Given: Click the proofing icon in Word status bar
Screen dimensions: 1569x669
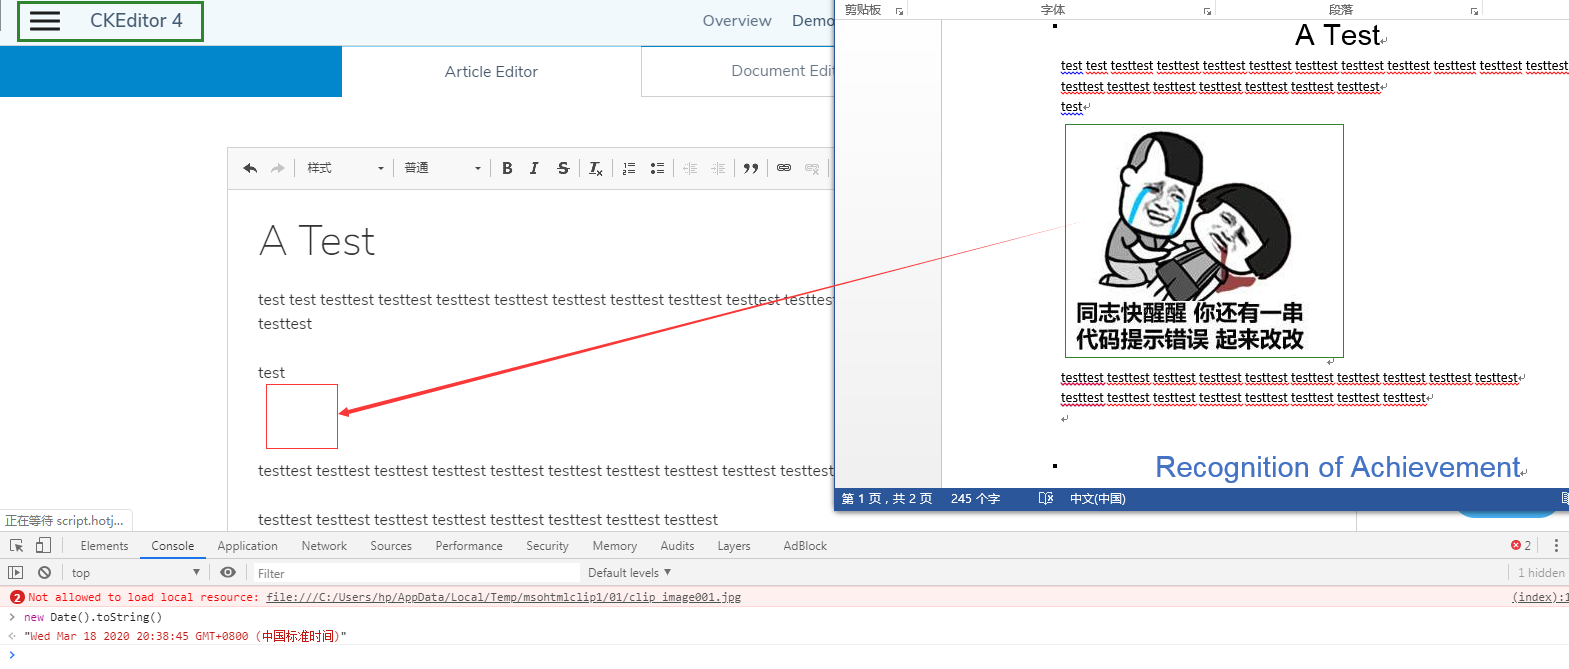Looking at the screenshot, I should tap(1046, 499).
